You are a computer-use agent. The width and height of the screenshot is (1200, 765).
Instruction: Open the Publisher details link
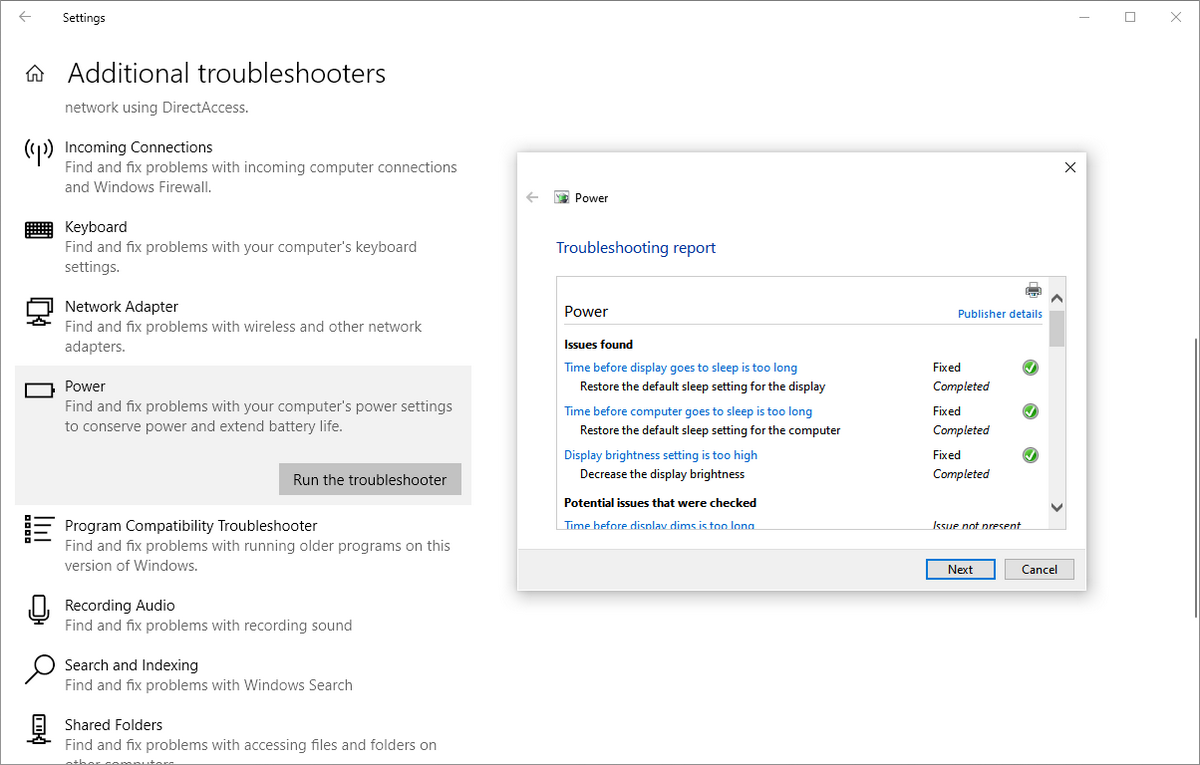999,313
